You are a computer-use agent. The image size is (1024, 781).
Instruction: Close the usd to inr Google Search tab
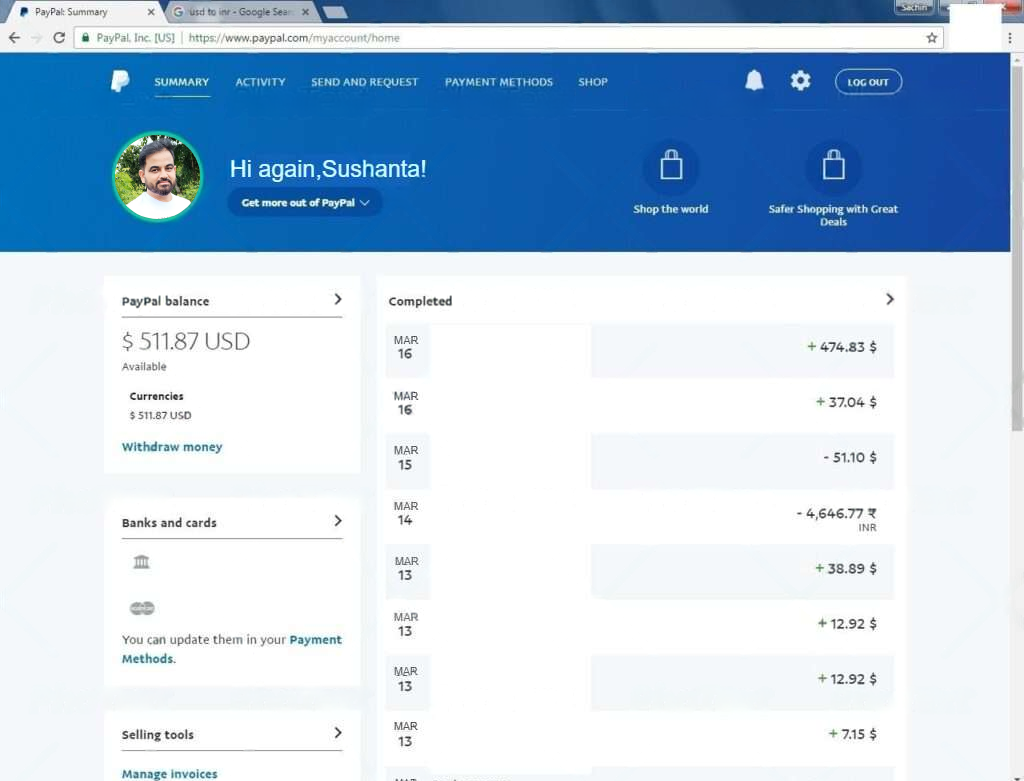point(305,12)
